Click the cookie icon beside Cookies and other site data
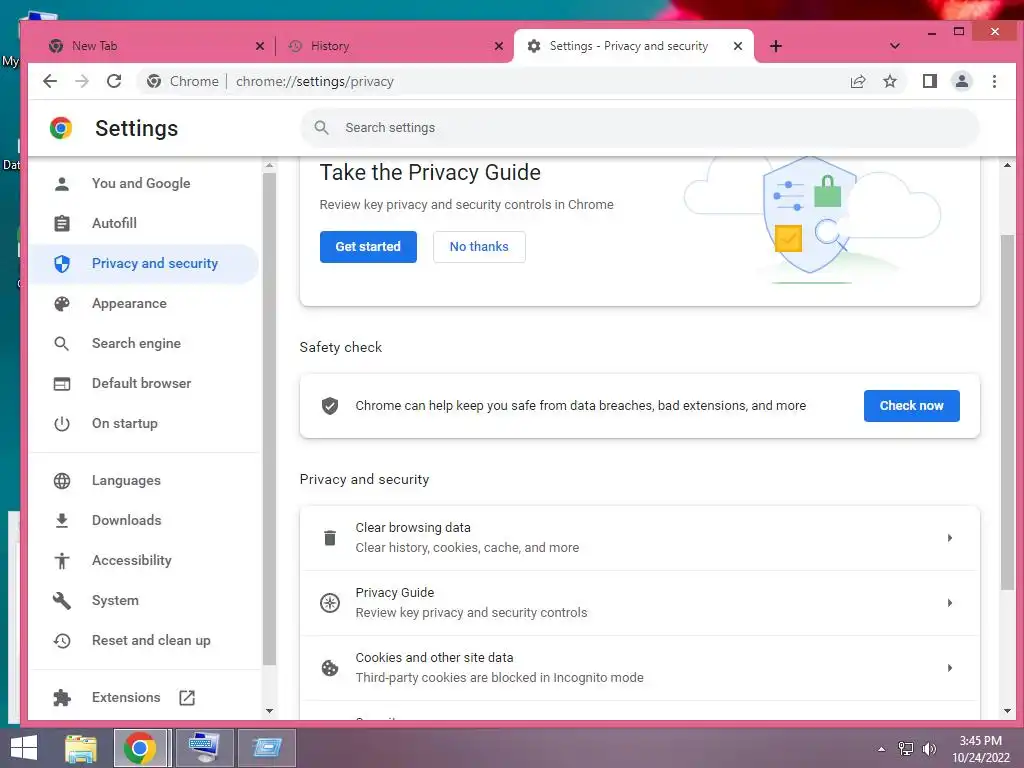Viewport: 1024px width, 768px height. [x=330, y=668]
